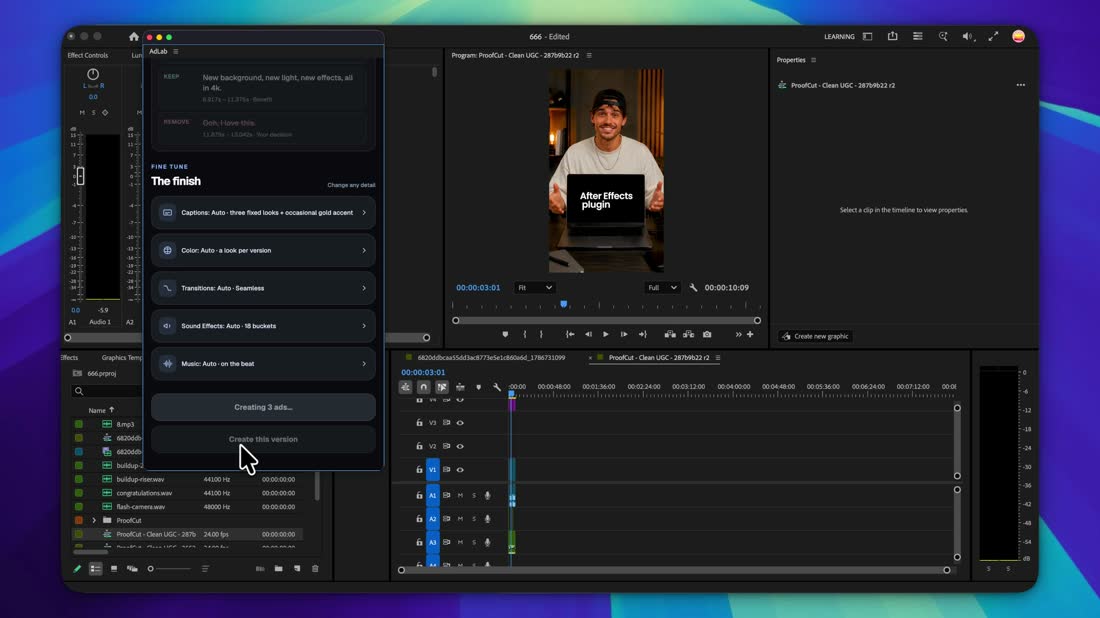
Task: Open Program monitor panel menu
Action: pyautogui.click(x=589, y=55)
